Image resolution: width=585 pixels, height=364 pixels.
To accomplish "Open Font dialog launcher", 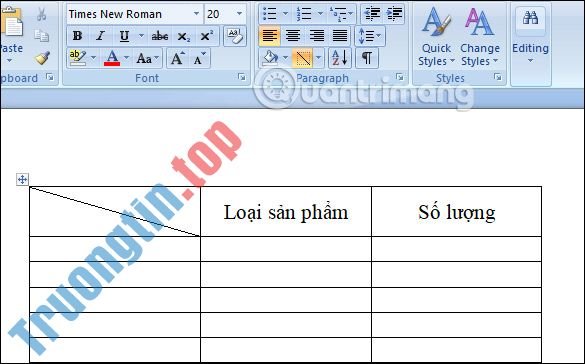I will point(242,77).
